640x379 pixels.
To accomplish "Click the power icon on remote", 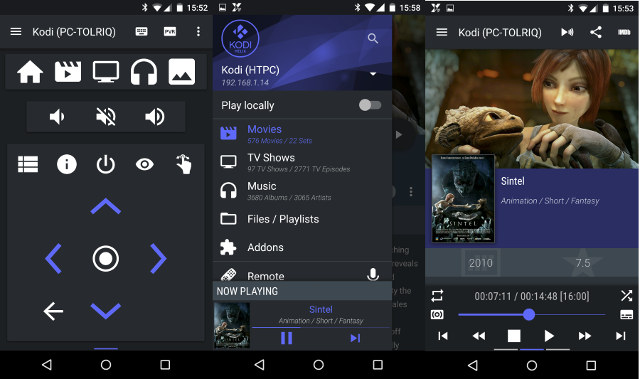I will [105, 164].
